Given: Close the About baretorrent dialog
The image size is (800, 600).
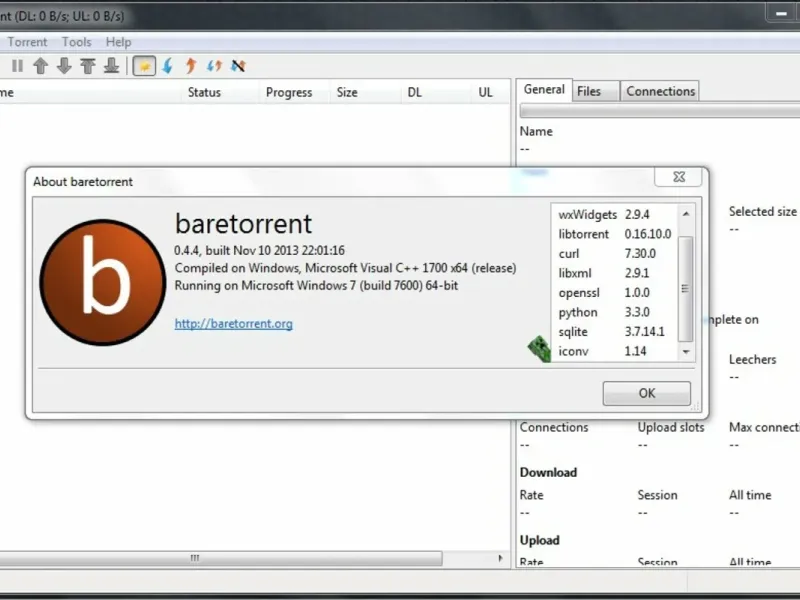Looking at the screenshot, I should 677,177.
